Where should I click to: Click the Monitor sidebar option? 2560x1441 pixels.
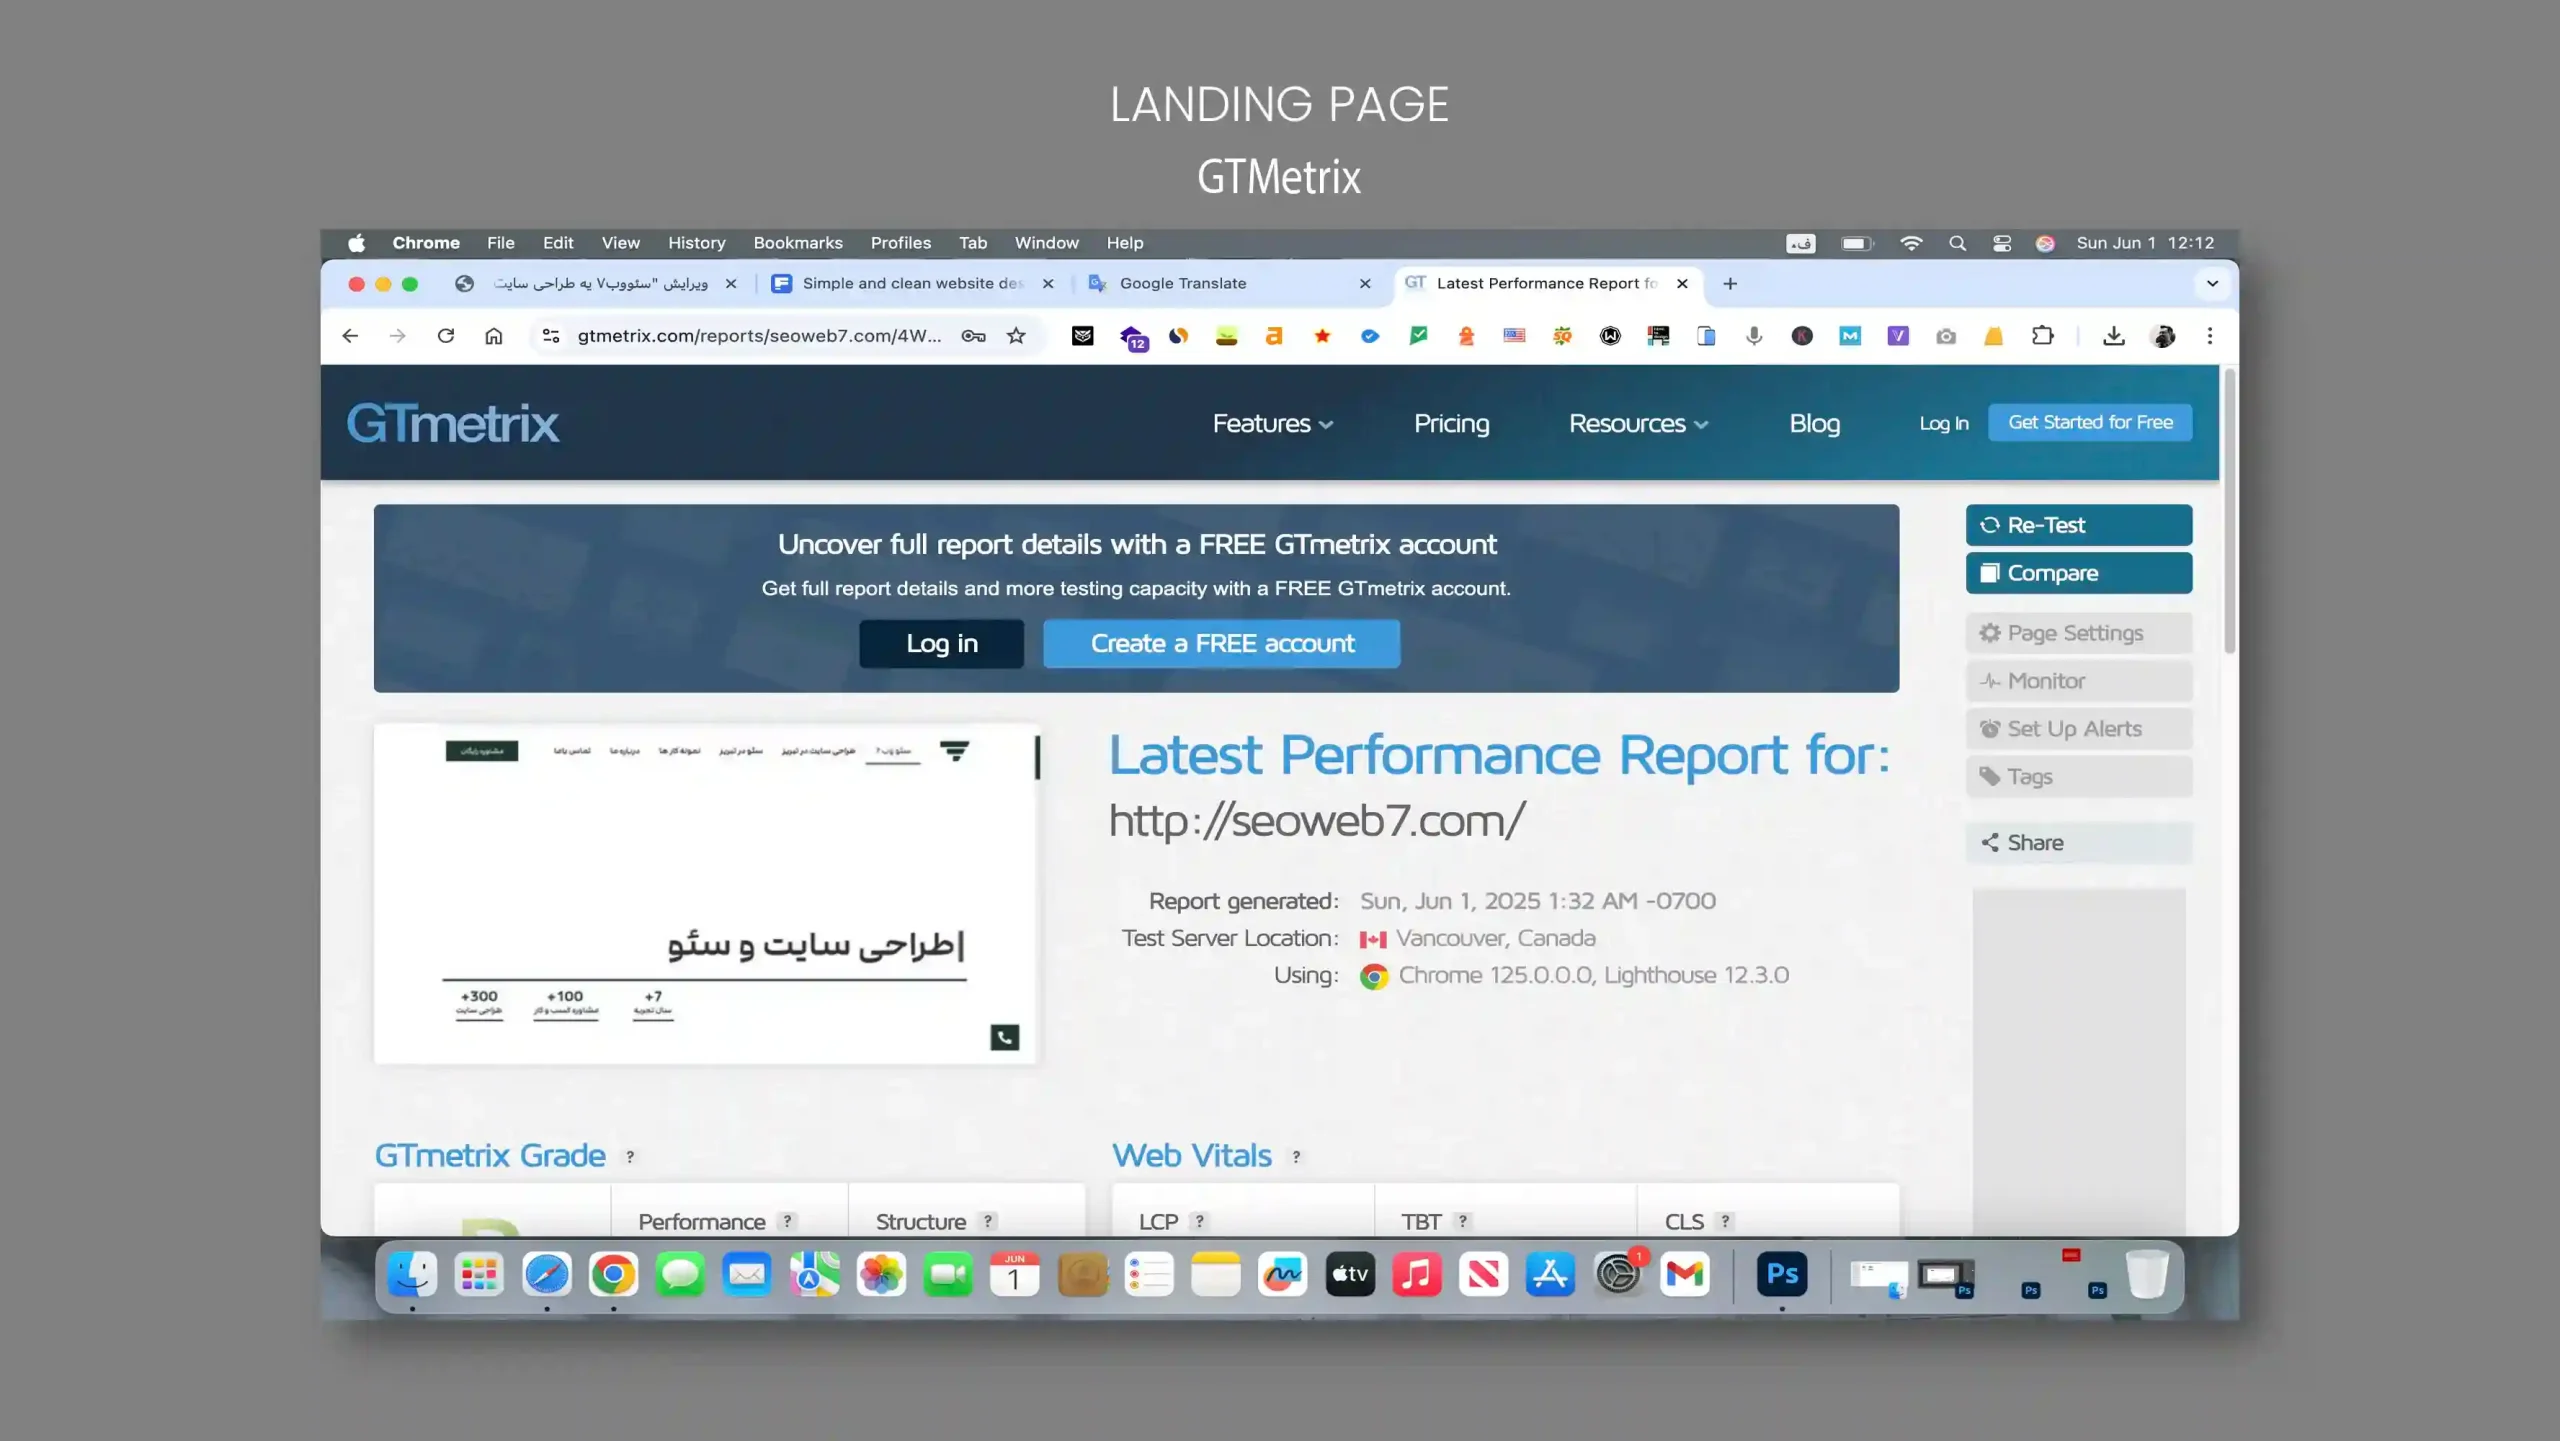coord(2079,681)
